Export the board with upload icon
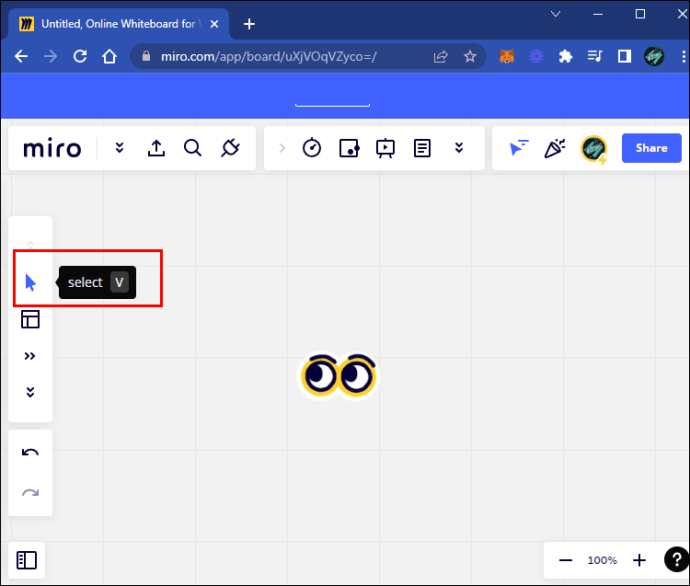Screen dimensions: 690x586 156,148
